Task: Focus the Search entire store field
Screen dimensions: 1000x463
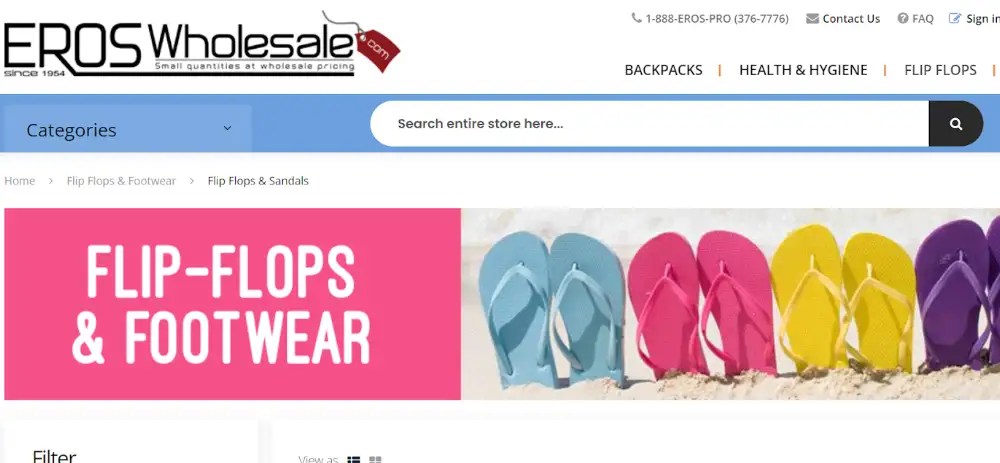Action: (x=649, y=124)
